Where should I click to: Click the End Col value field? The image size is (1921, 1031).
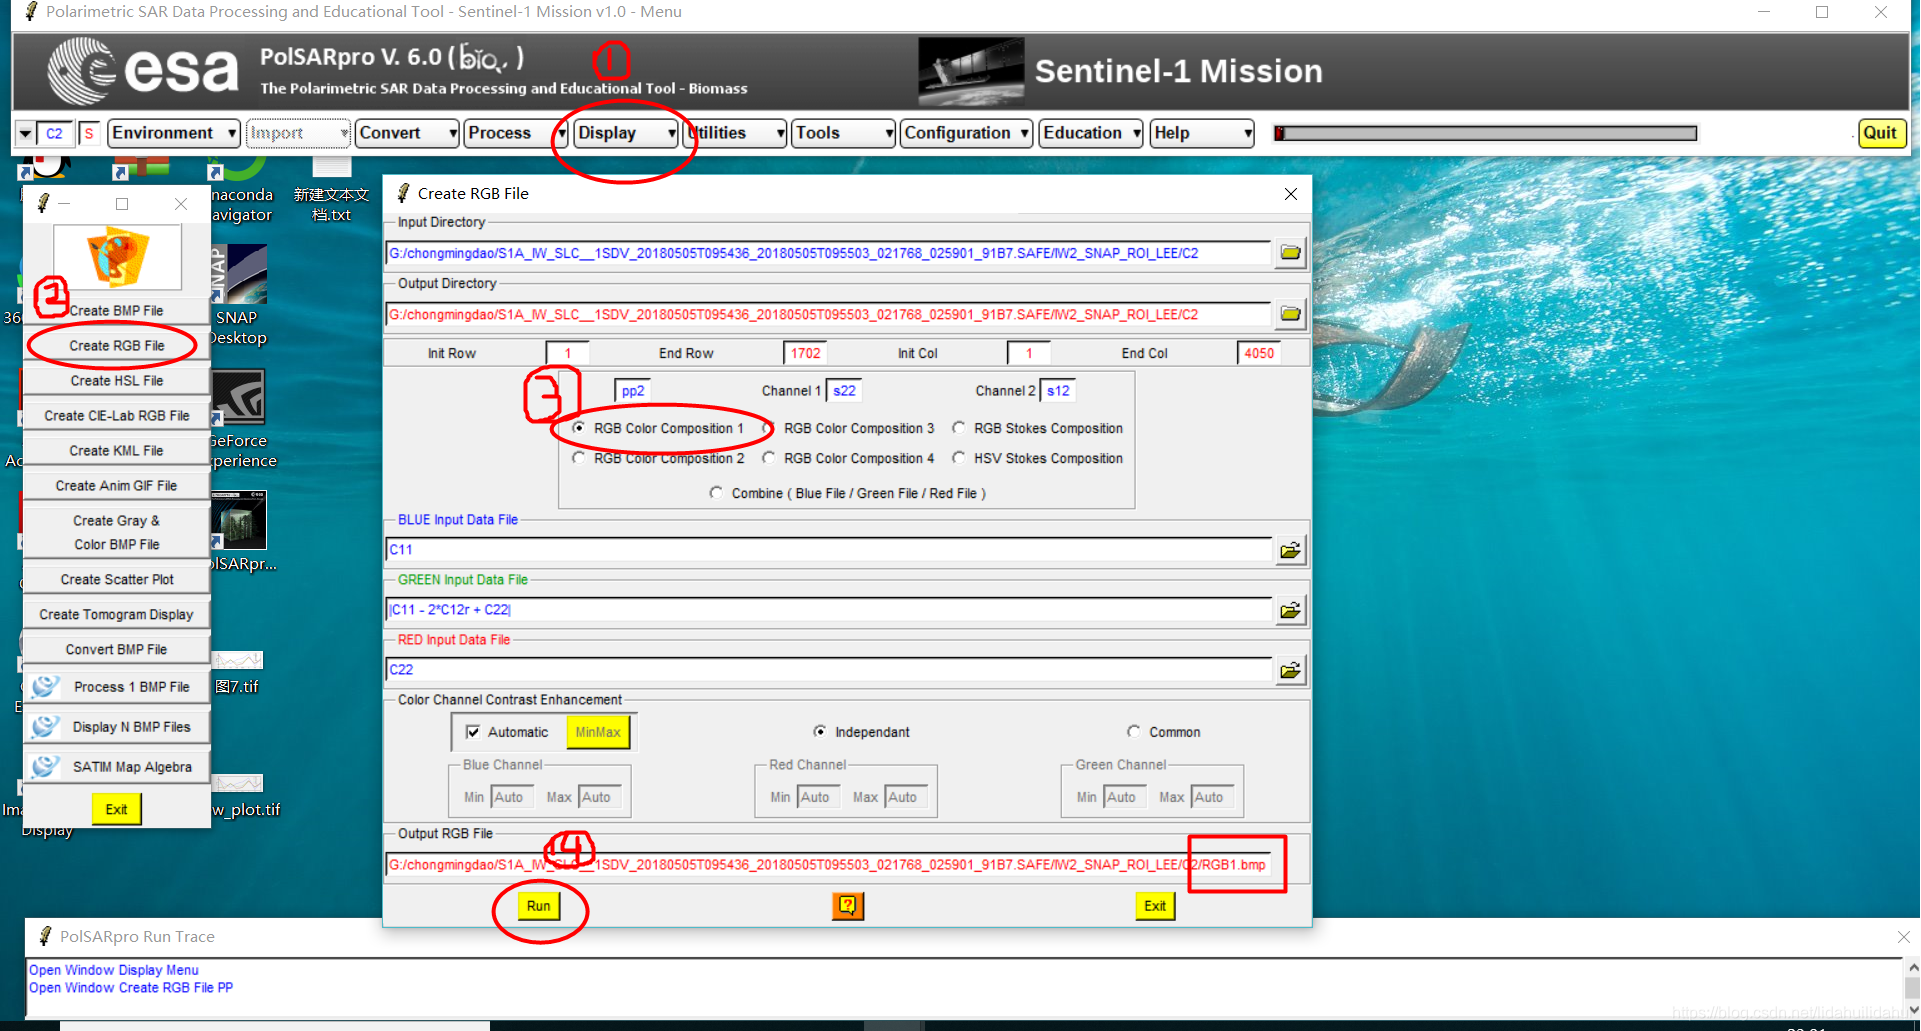pyautogui.click(x=1259, y=353)
